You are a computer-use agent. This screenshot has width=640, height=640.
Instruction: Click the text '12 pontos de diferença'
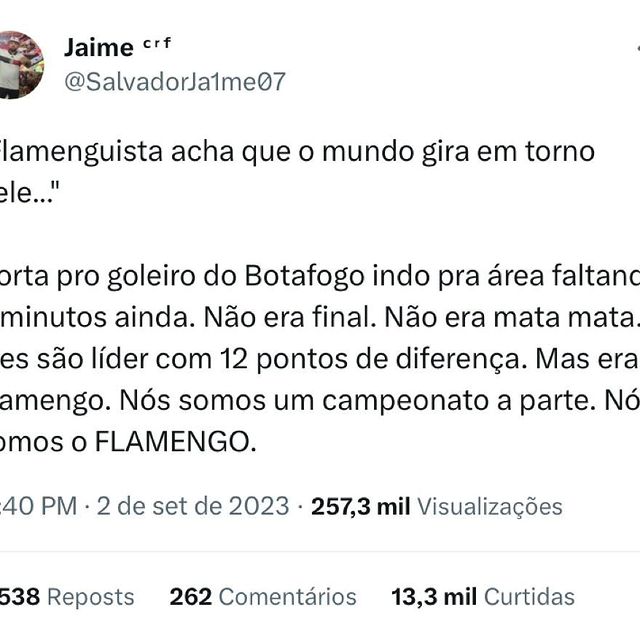pyautogui.click(x=371, y=359)
